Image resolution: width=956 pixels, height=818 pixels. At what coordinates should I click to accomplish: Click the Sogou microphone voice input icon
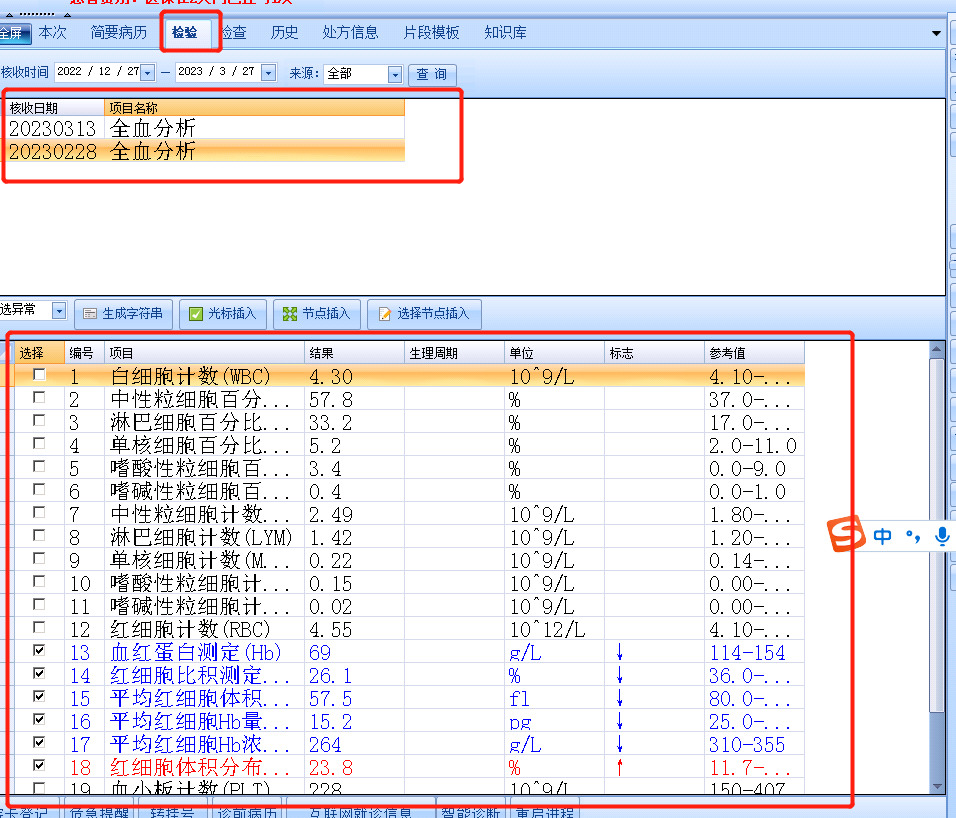click(x=942, y=536)
